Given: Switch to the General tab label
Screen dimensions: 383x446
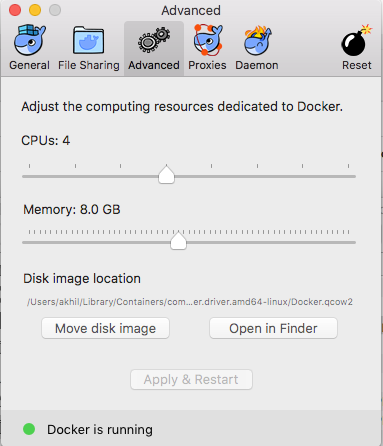Looking at the screenshot, I should (x=29, y=65).
